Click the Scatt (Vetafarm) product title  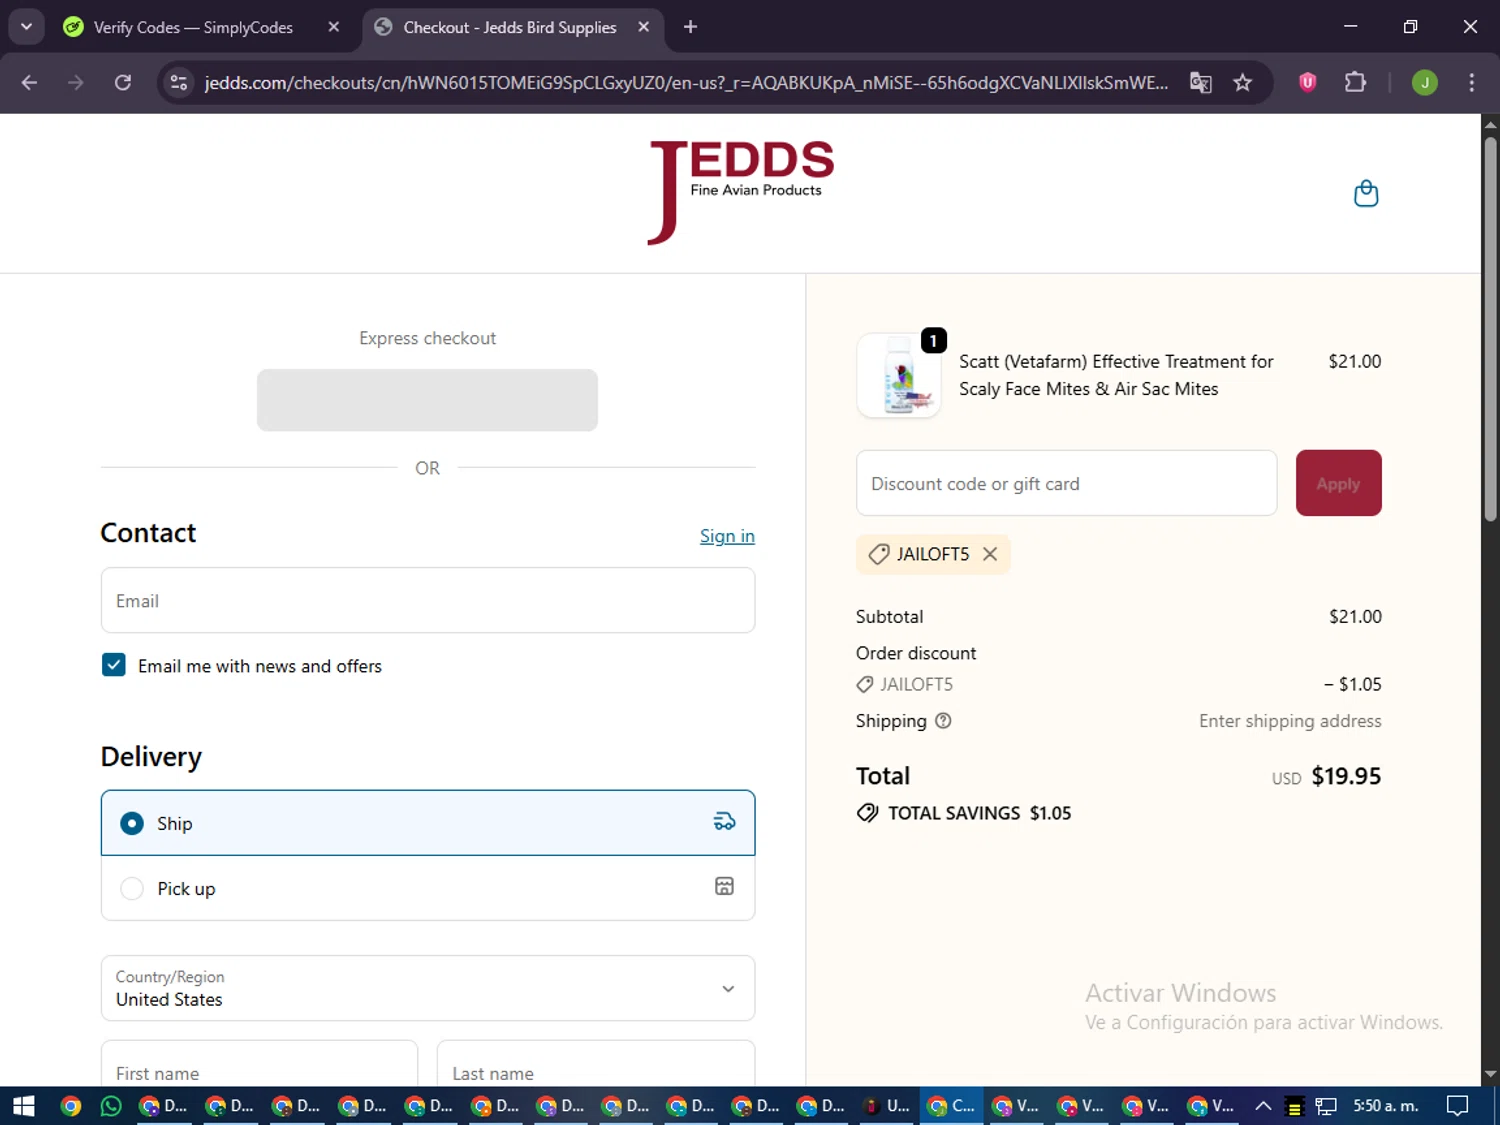click(1116, 375)
